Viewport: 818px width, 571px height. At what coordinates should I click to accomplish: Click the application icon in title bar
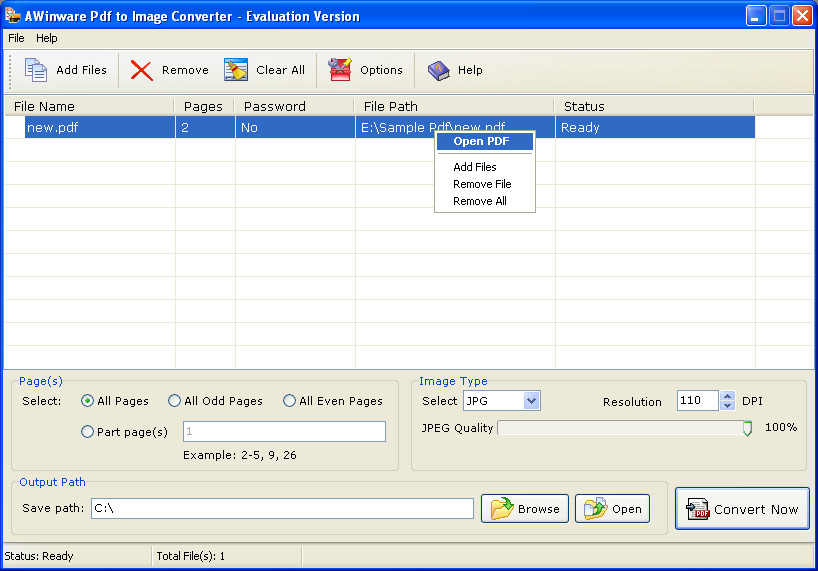13,16
